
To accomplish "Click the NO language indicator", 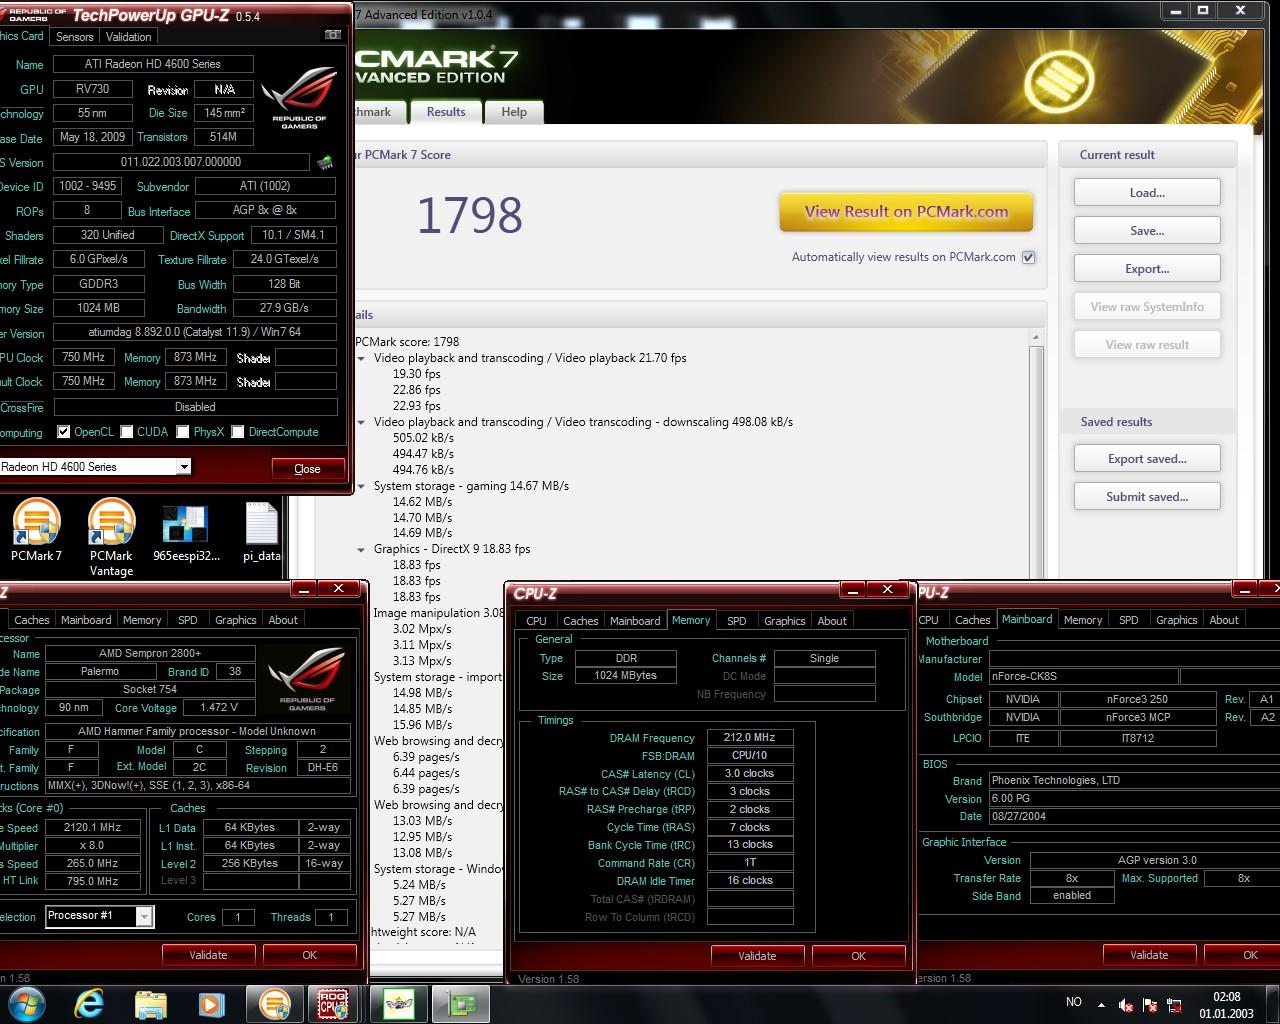I will point(1074,1002).
